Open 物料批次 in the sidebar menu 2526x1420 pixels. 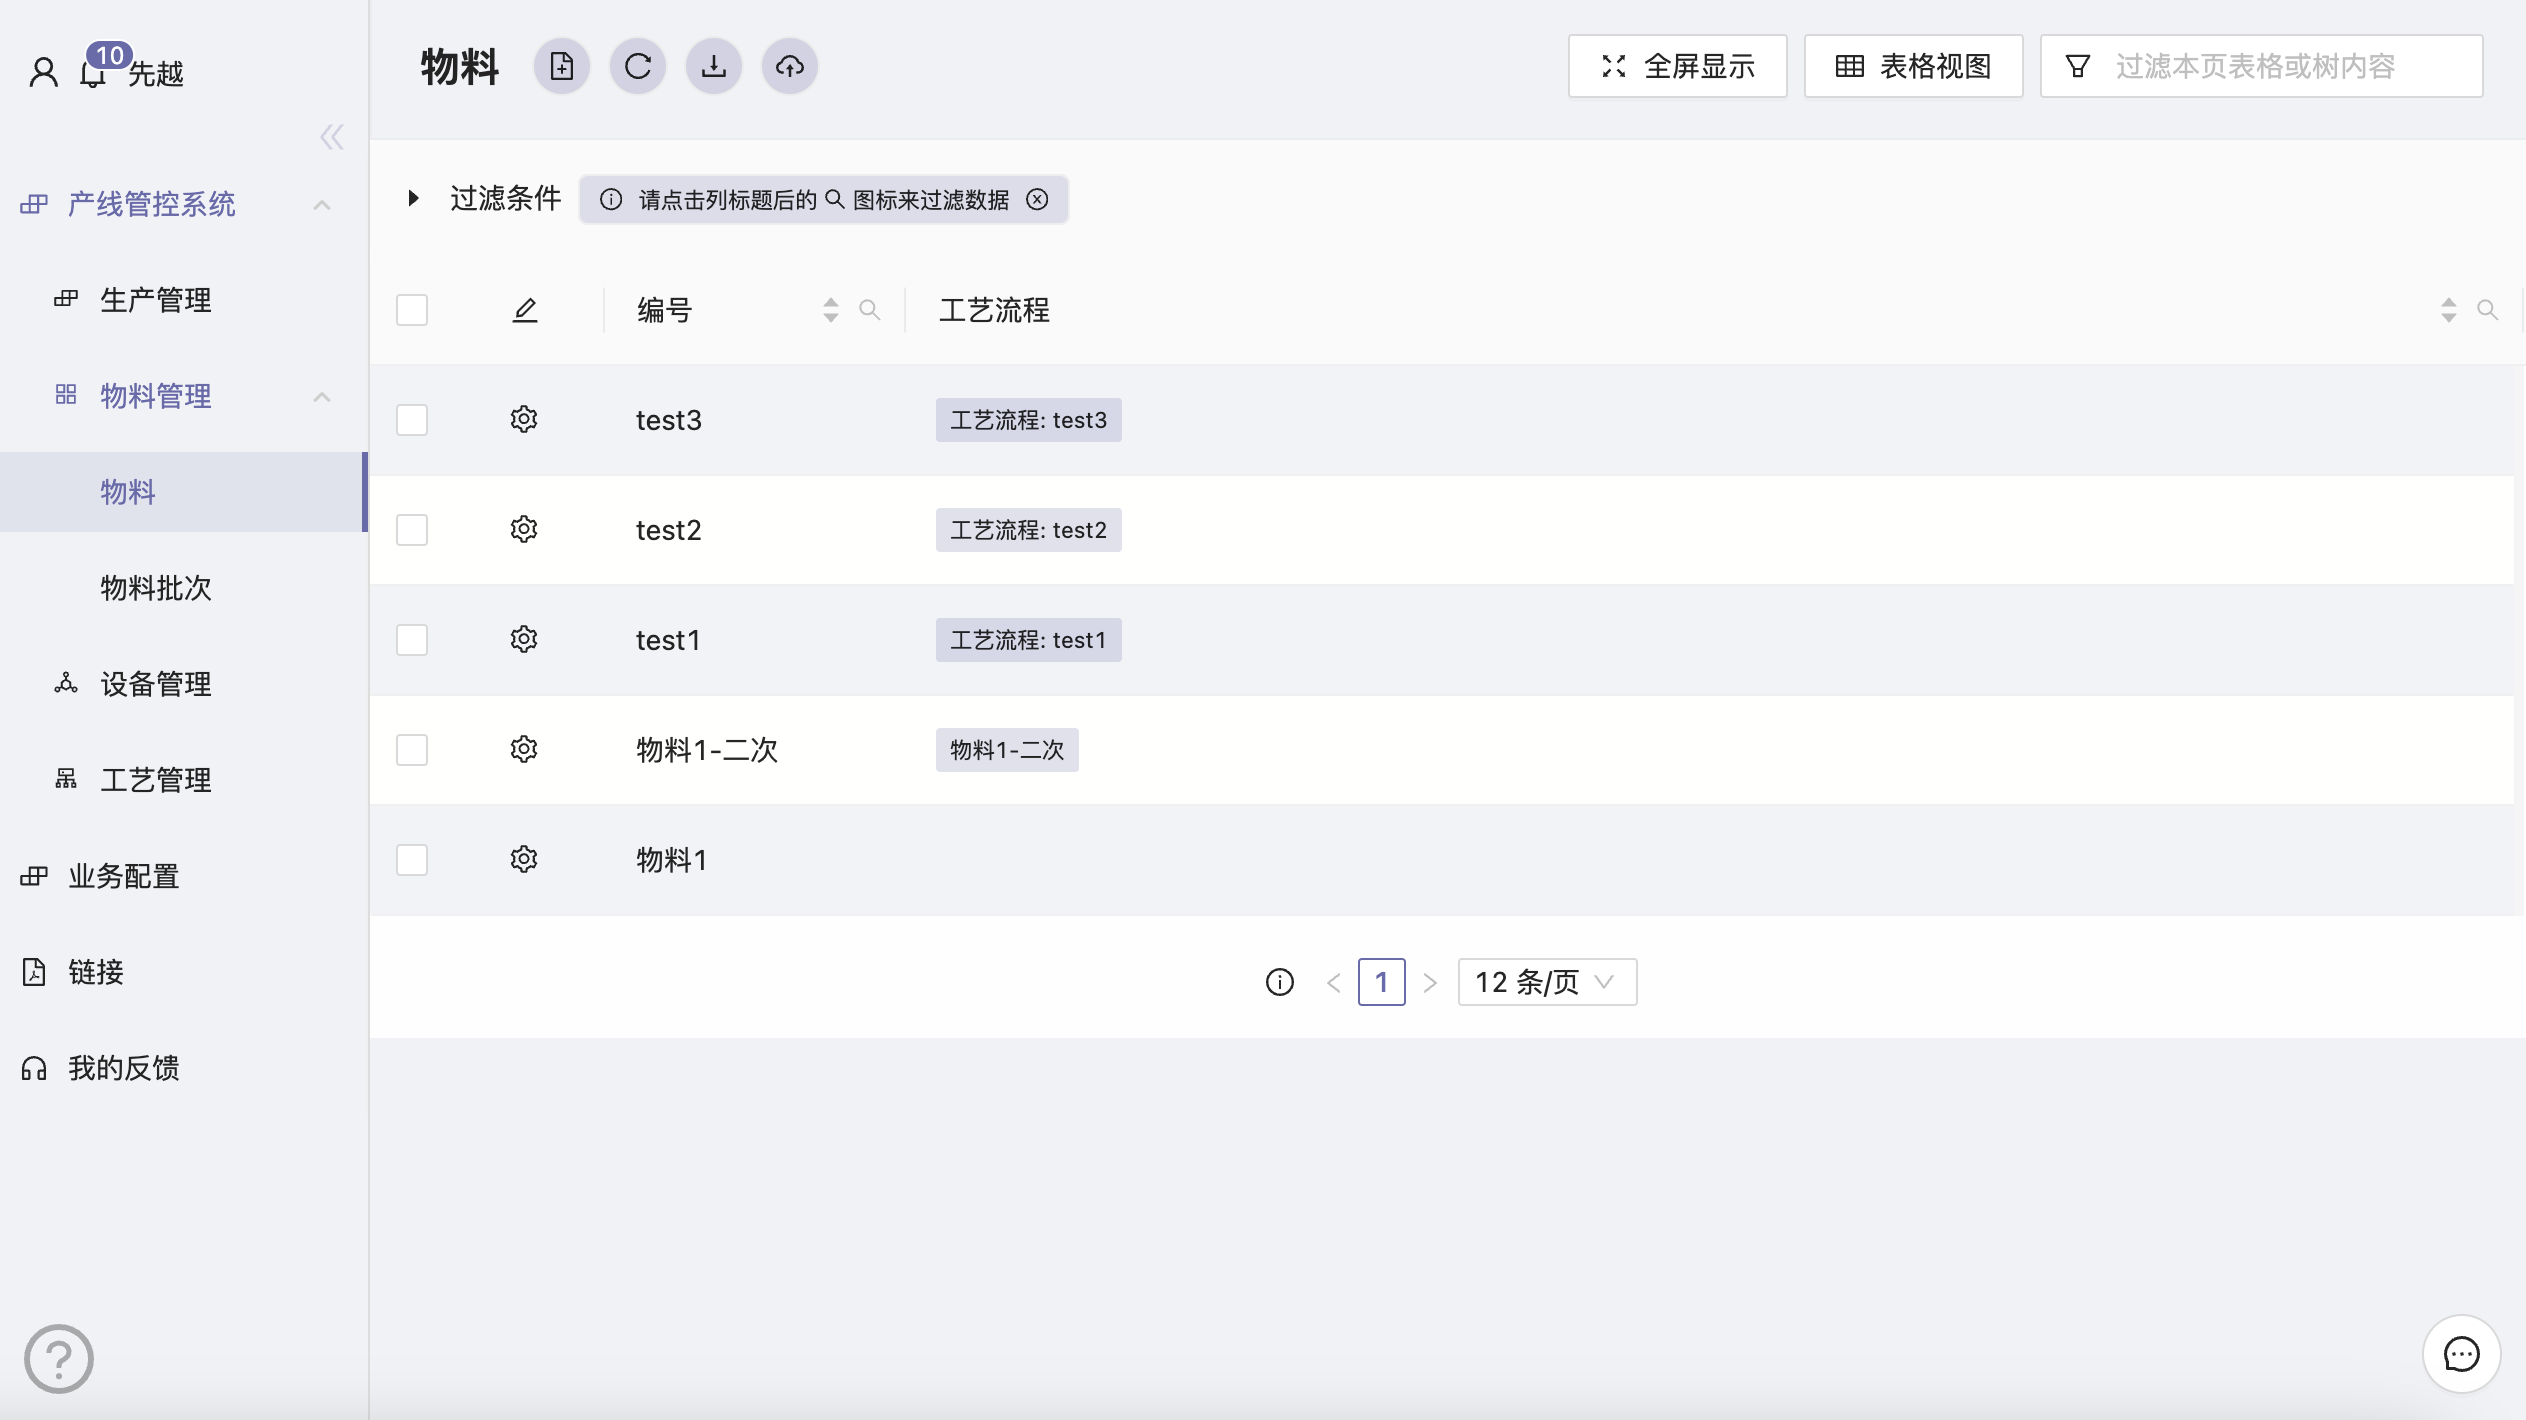156,588
